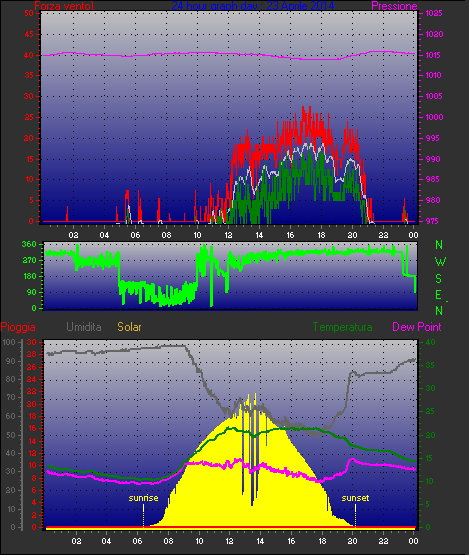Click the 50 tick on wind speed axis
Image resolution: width=469 pixels, height=555 pixels.
tap(29, 13)
